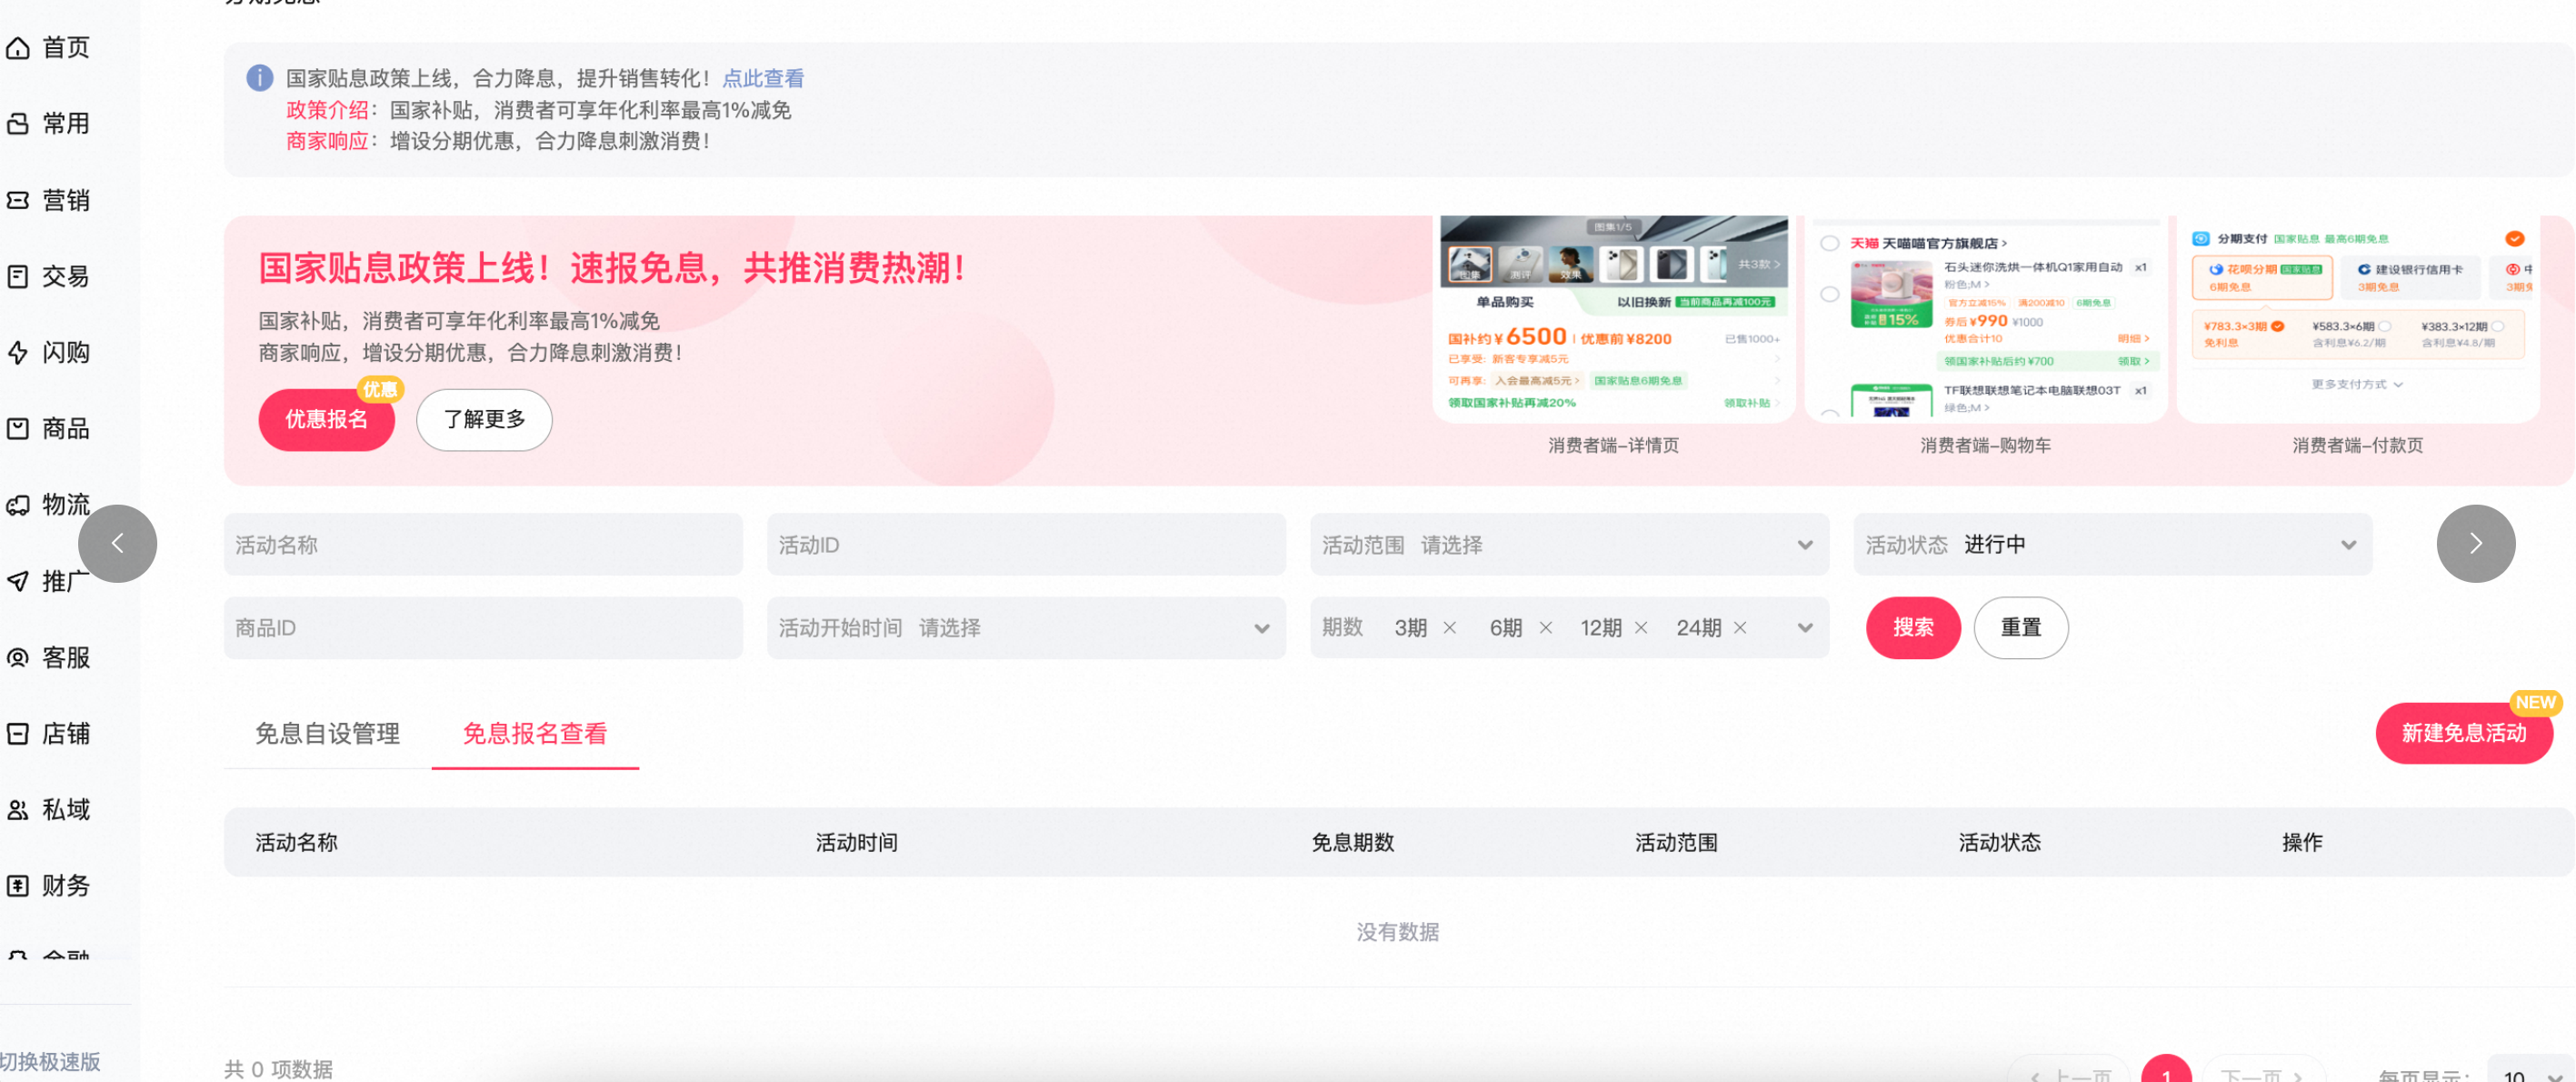Image resolution: width=2576 pixels, height=1082 pixels.
Task: Open the 活动范围 dropdown
Action: (1569, 545)
